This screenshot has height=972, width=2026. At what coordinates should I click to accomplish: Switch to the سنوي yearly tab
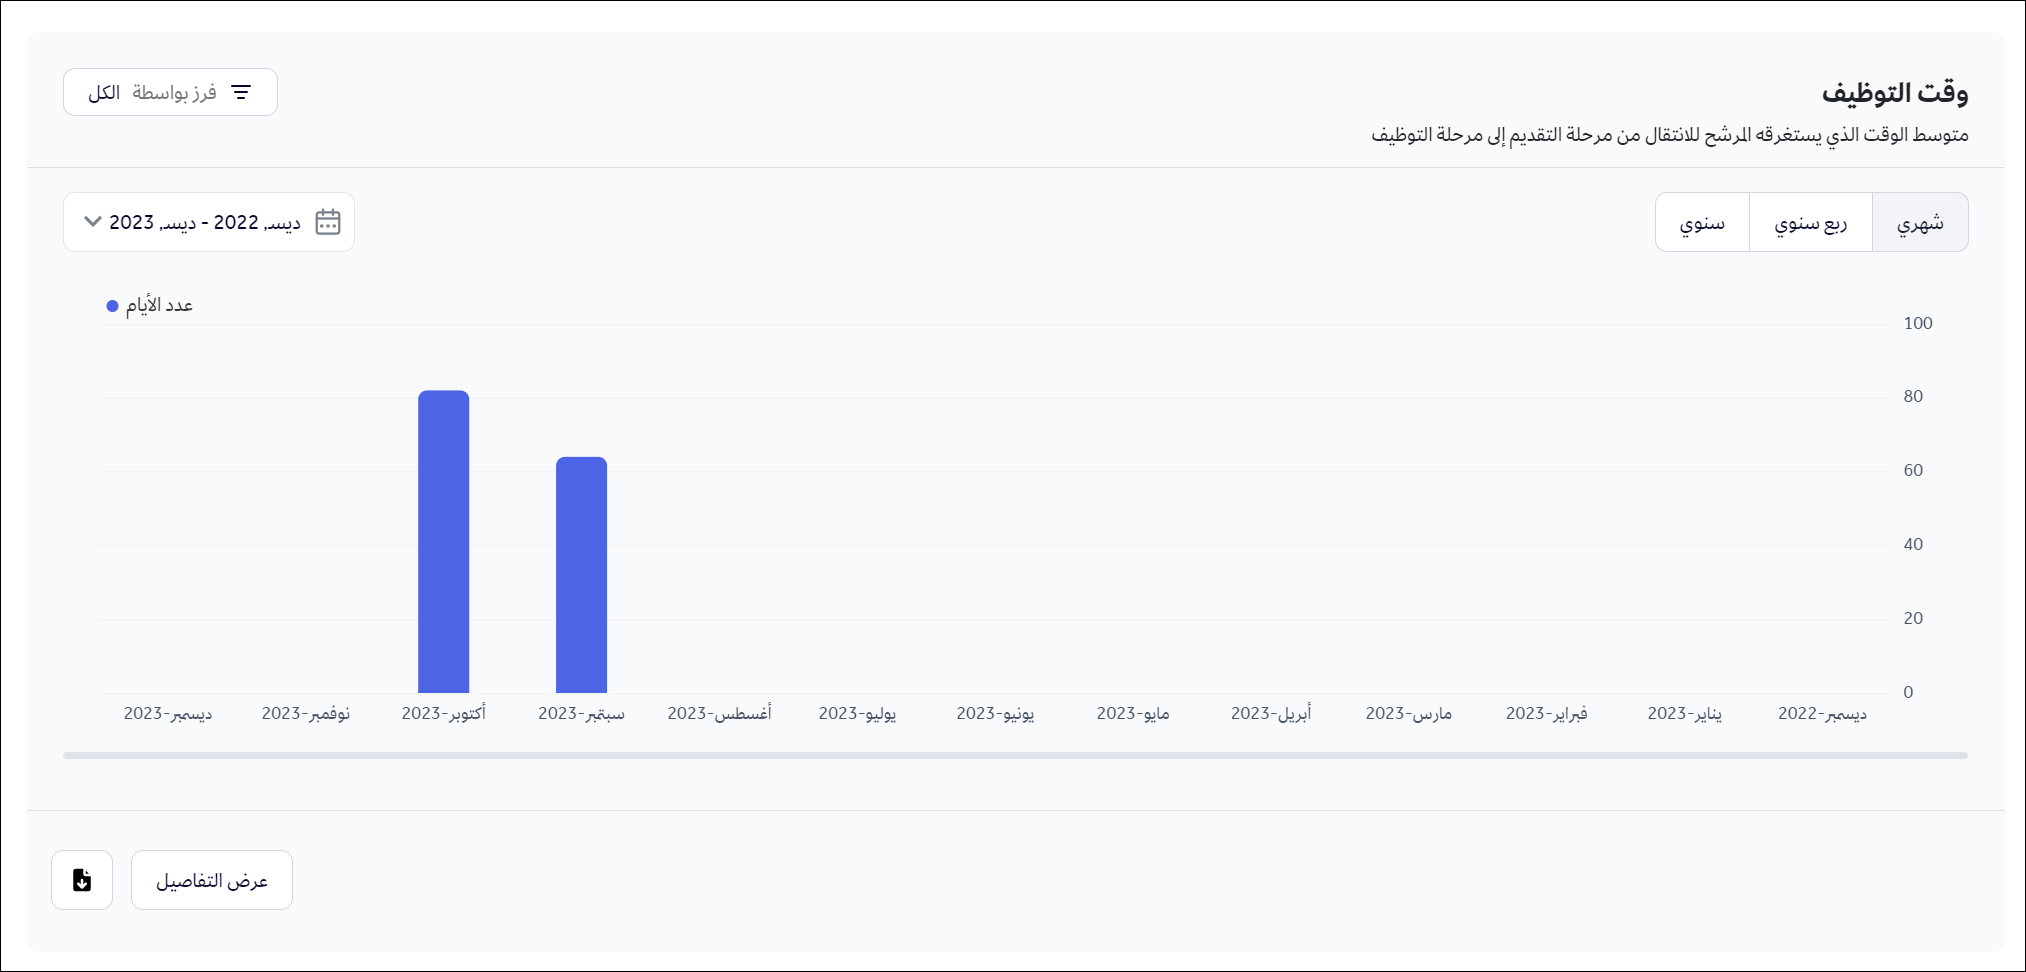click(1702, 222)
